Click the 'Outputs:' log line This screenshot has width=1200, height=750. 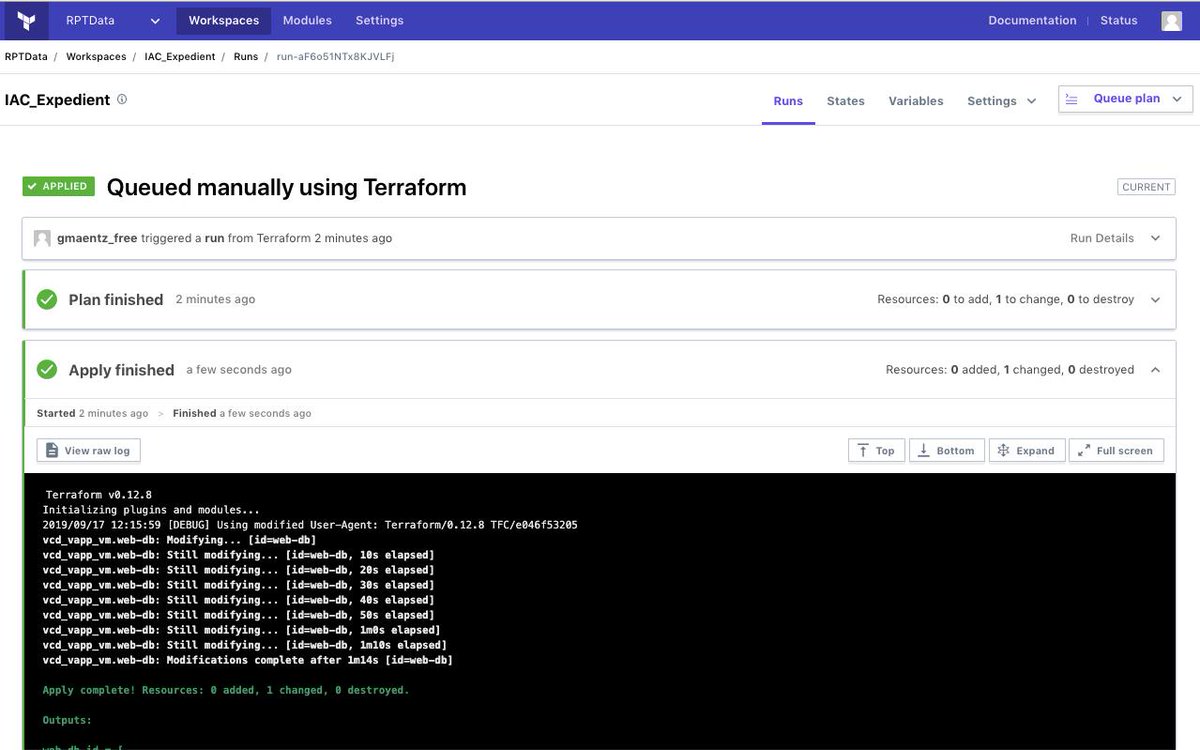point(67,720)
